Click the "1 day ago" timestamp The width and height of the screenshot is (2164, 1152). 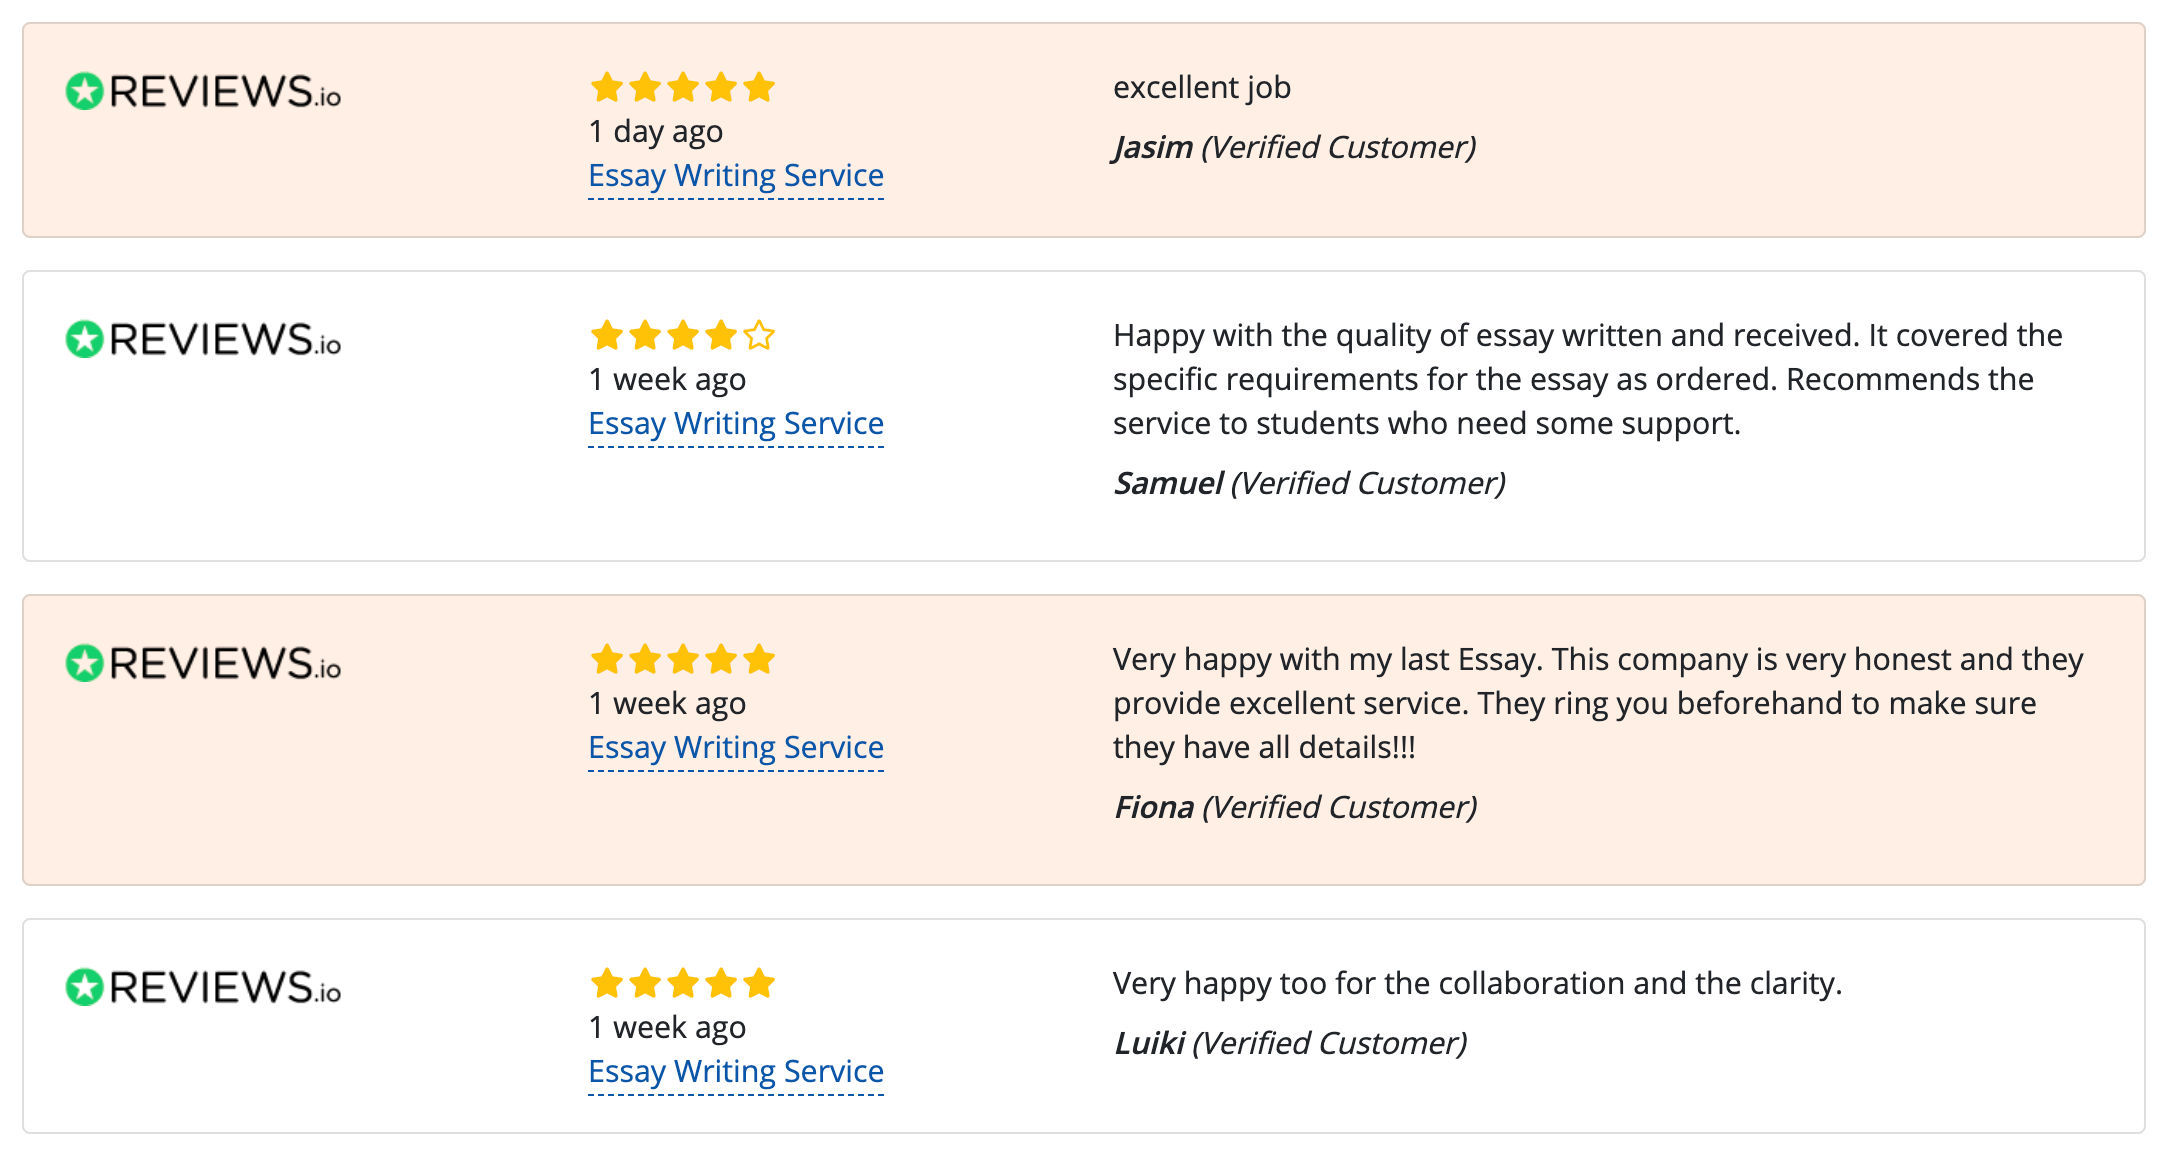pyautogui.click(x=656, y=132)
